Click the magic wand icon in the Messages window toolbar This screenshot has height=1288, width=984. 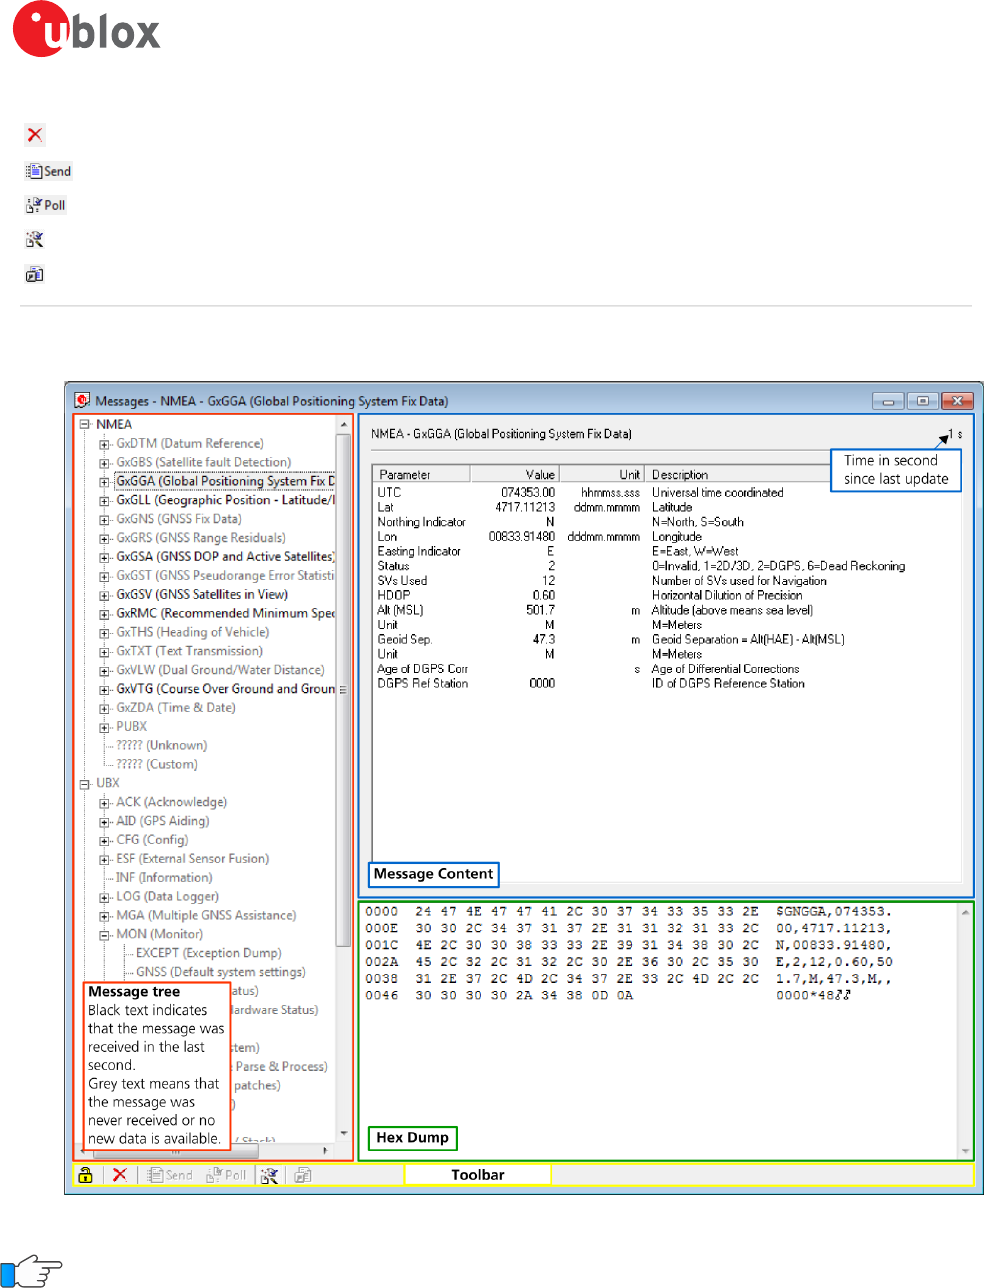click(269, 1175)
